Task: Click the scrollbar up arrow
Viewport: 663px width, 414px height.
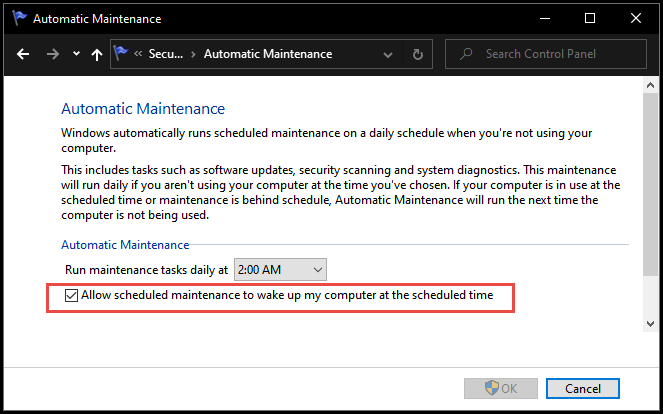Action: [650, 85]
